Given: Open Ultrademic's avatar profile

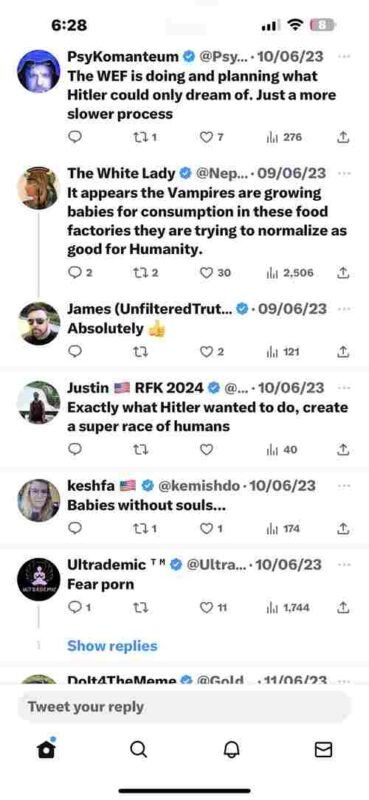Looking at the screenshot, I should (38, 580).
